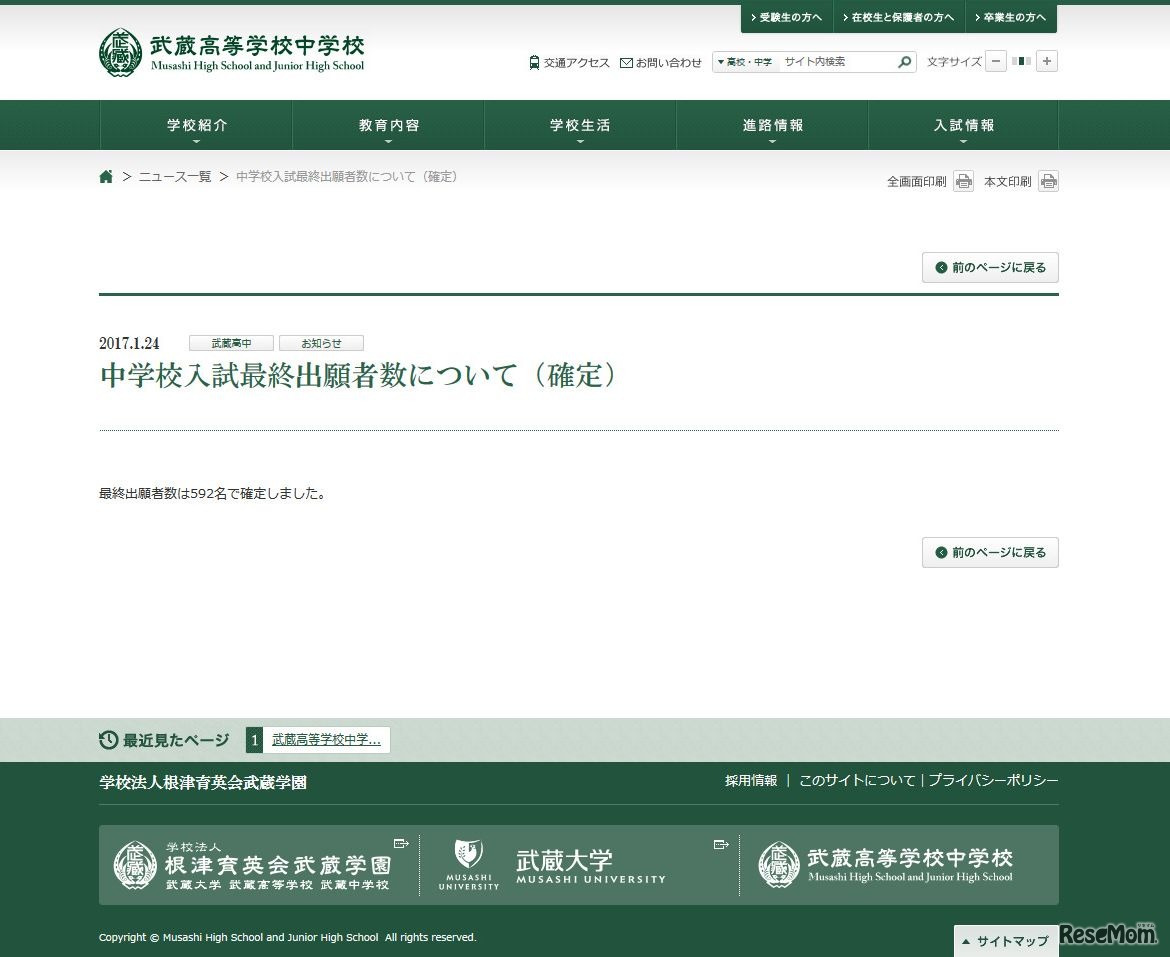
Task: Expand the サイトマップ panel at bottom
Action: [1006, 941]
